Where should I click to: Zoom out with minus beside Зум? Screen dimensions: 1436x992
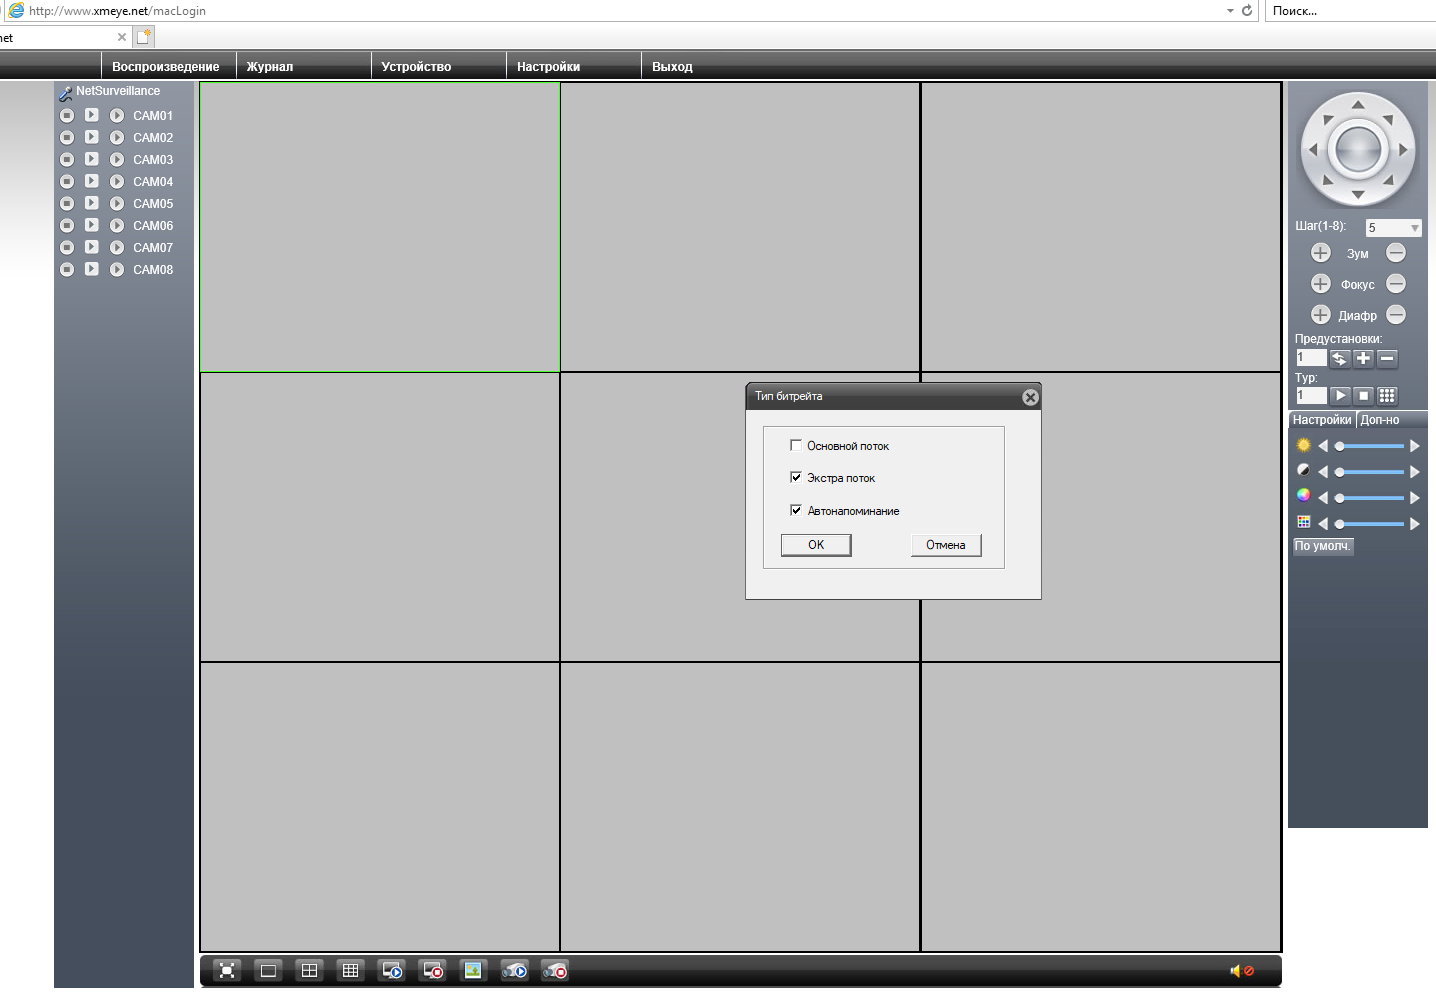pos(1396,253)
